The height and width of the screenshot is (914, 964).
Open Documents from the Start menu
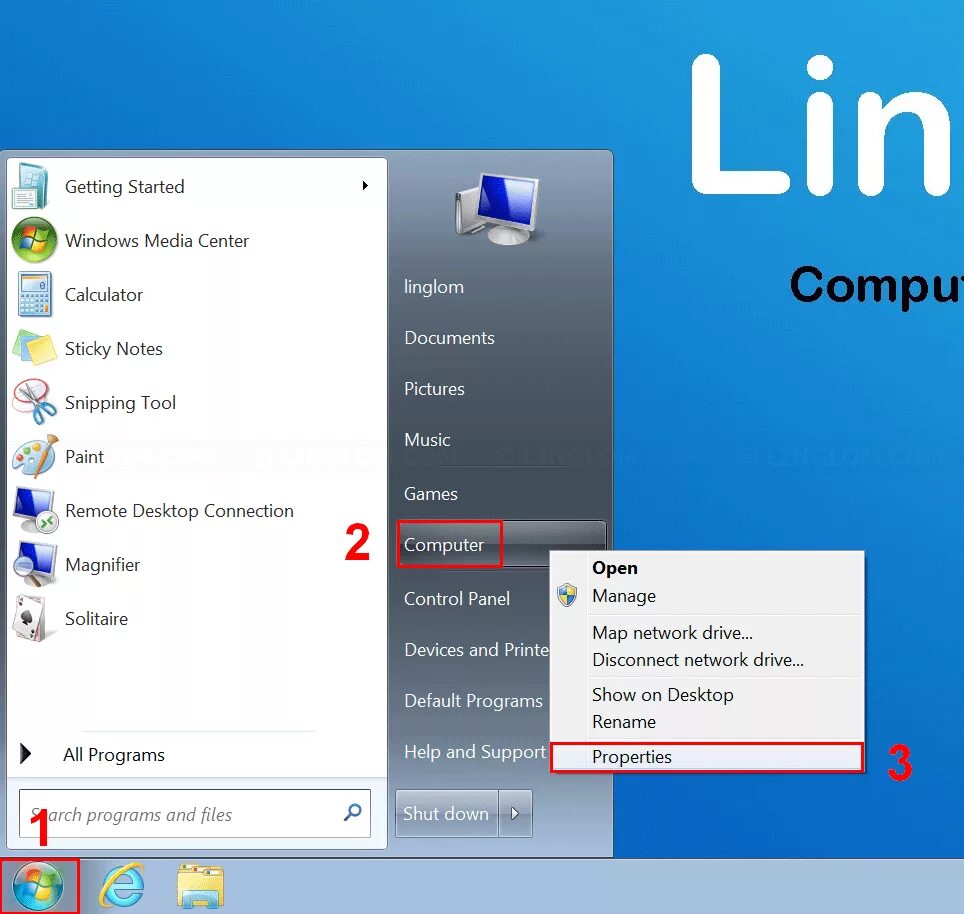pos(449,337)
